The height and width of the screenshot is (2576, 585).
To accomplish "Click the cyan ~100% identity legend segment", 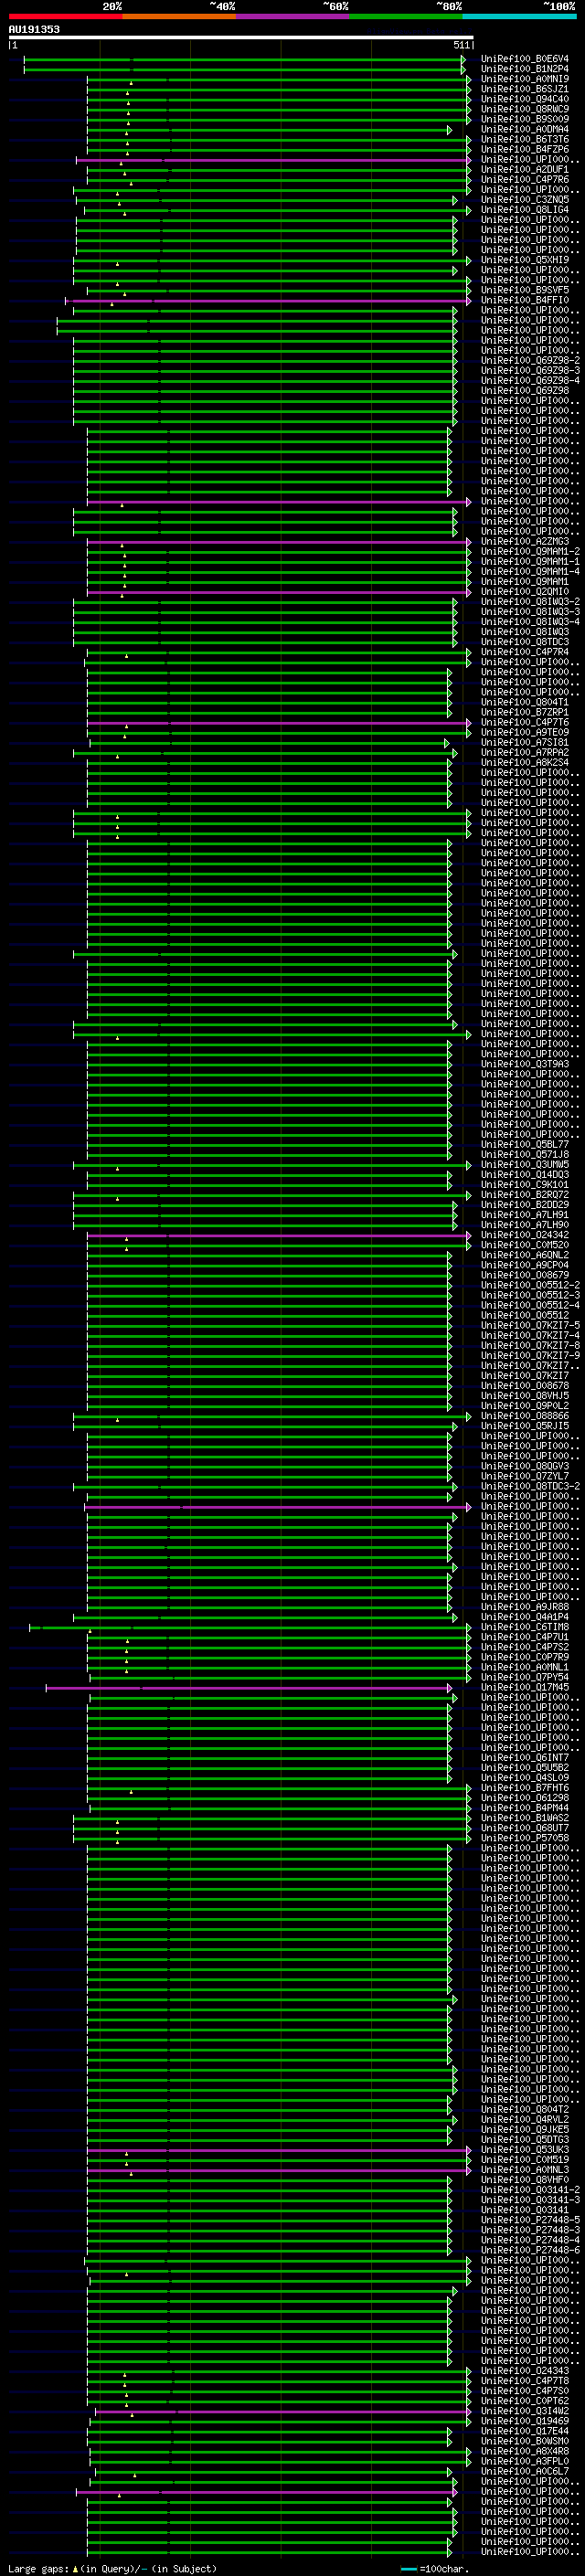I will (518, 17).
